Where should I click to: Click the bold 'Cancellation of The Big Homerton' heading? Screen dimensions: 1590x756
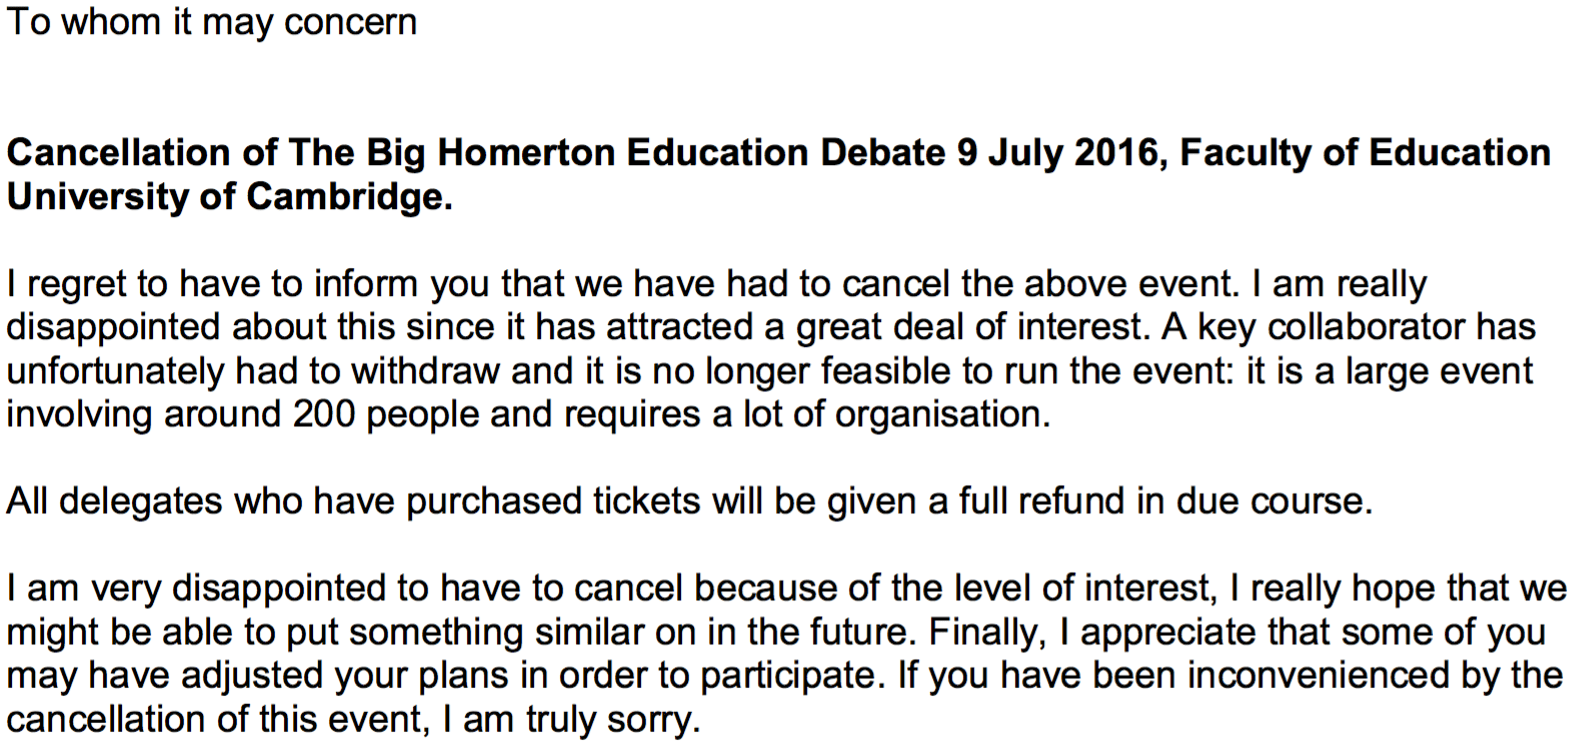312,153
